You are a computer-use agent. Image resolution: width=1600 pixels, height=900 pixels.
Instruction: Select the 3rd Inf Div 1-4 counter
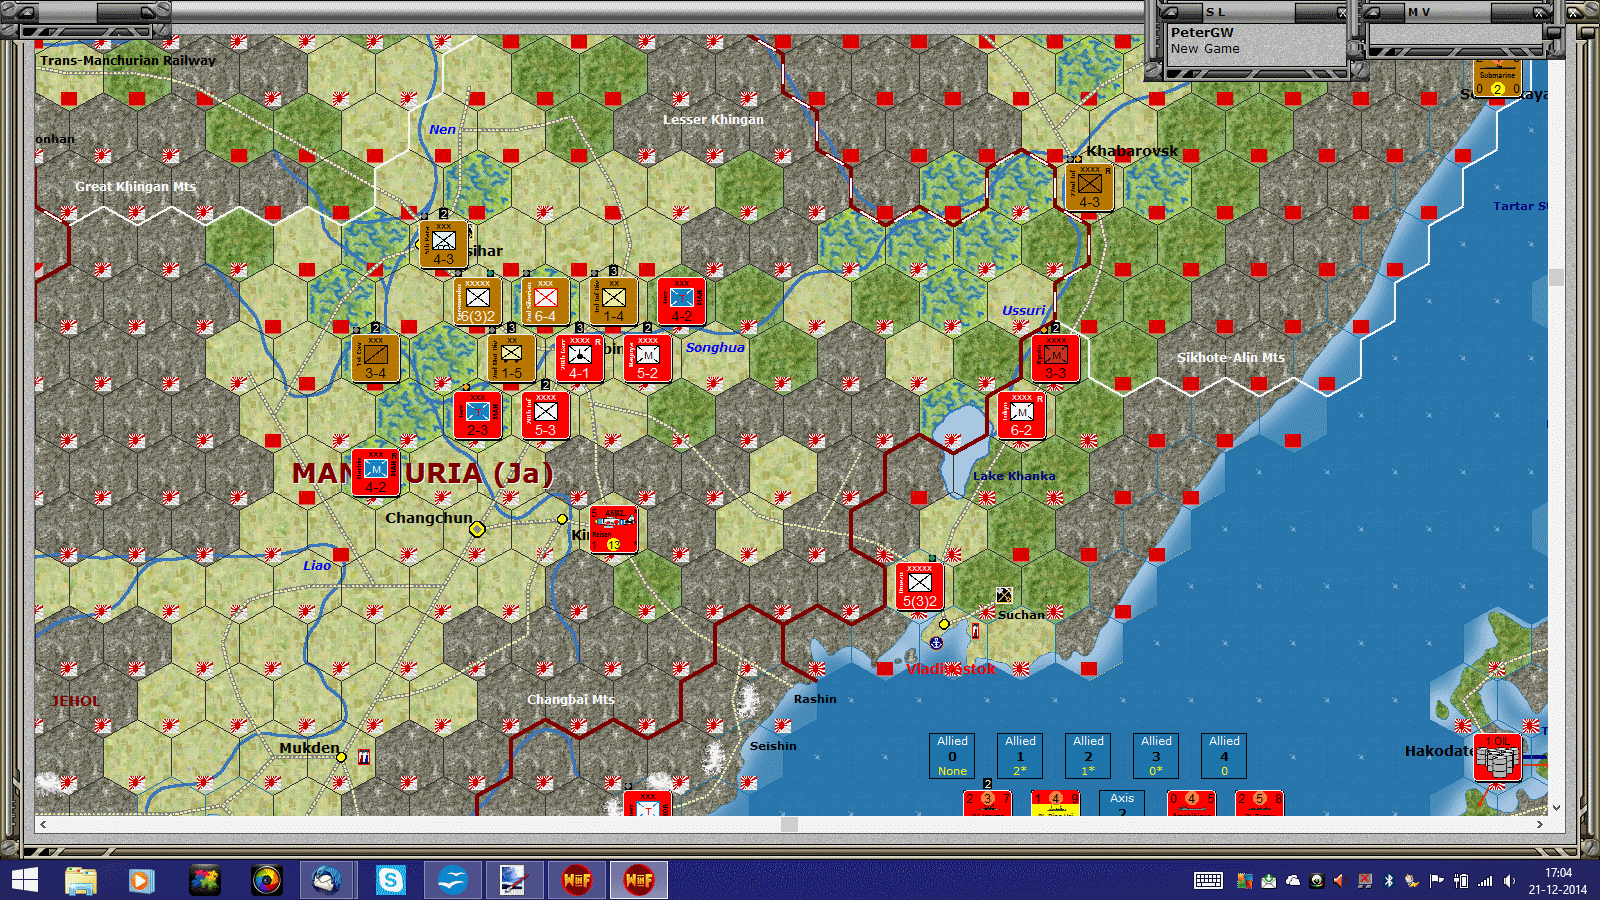pos(613,302)
